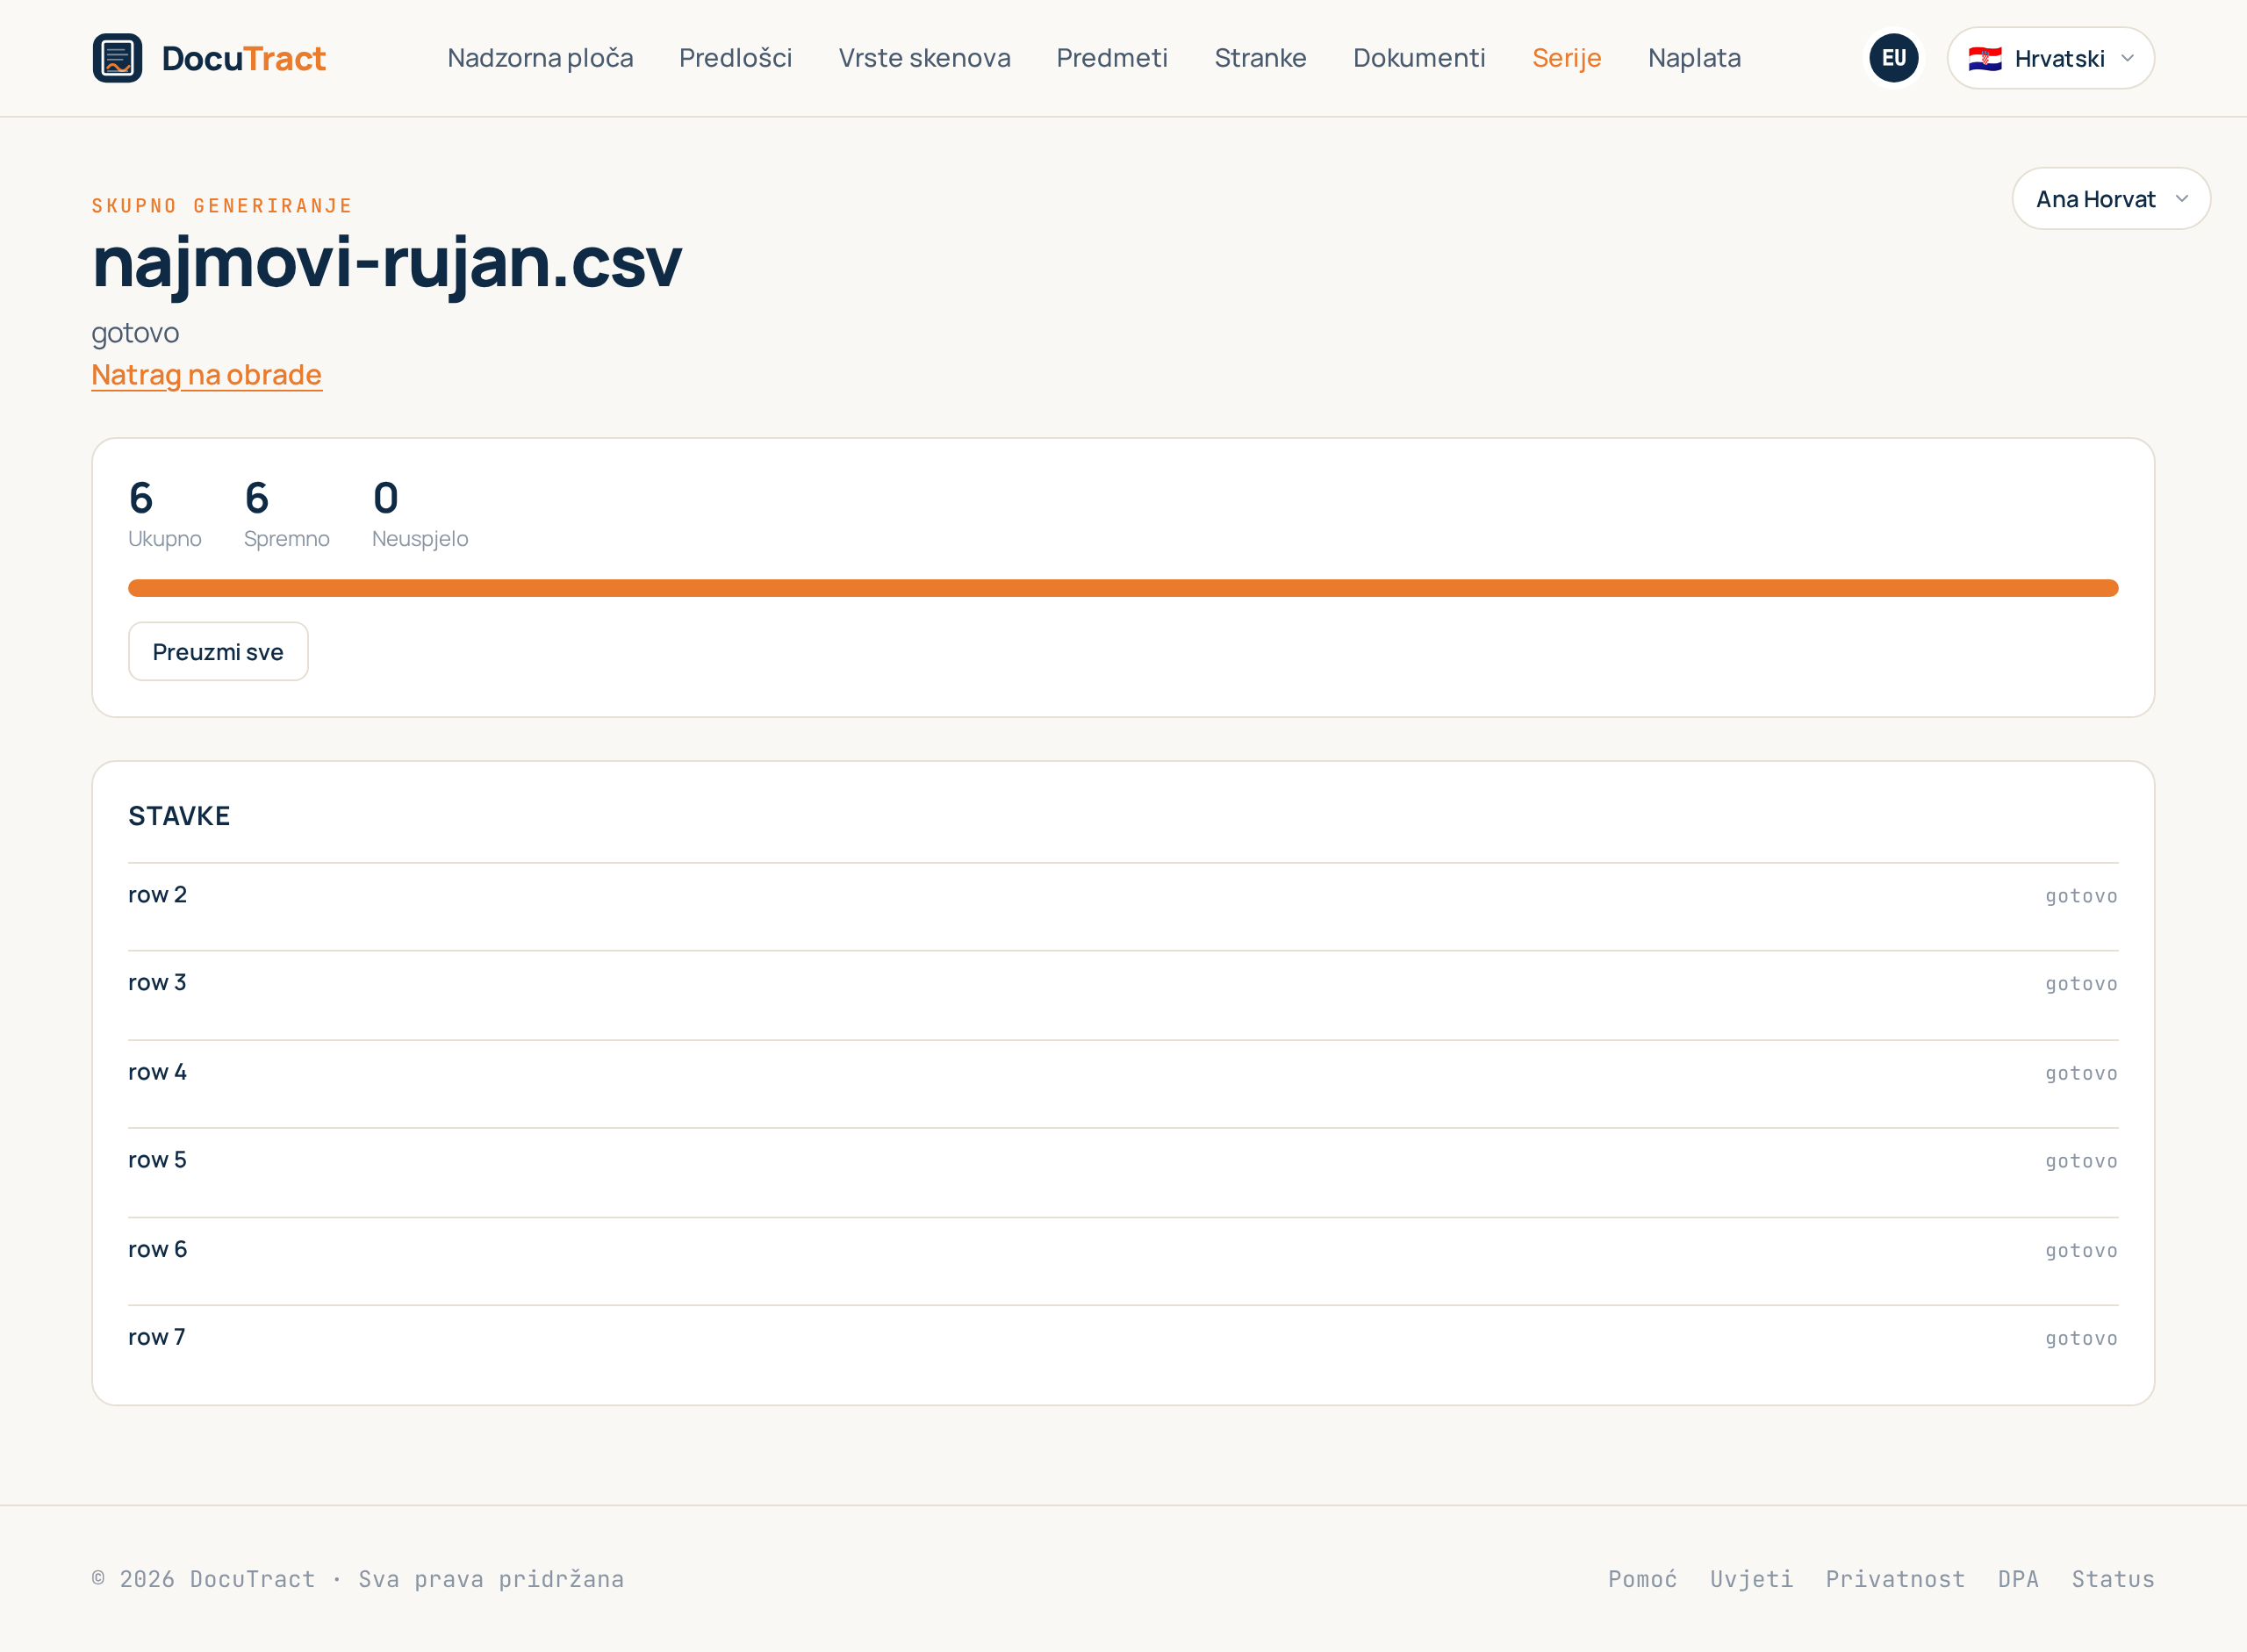The image size is (2247, 1652).
Task: Open the Status footer link
Action: click(2112, 1579)
